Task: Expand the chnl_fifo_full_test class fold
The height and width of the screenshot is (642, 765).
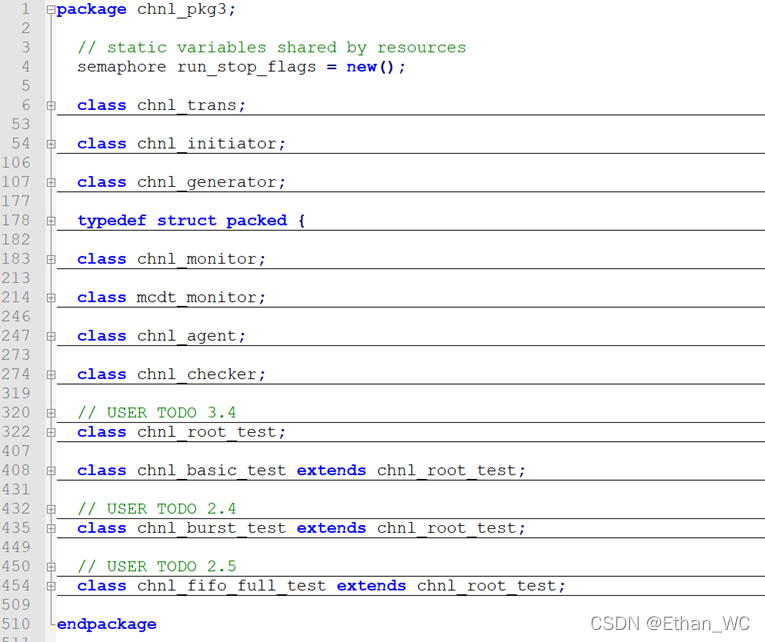Action: (51, 586)
